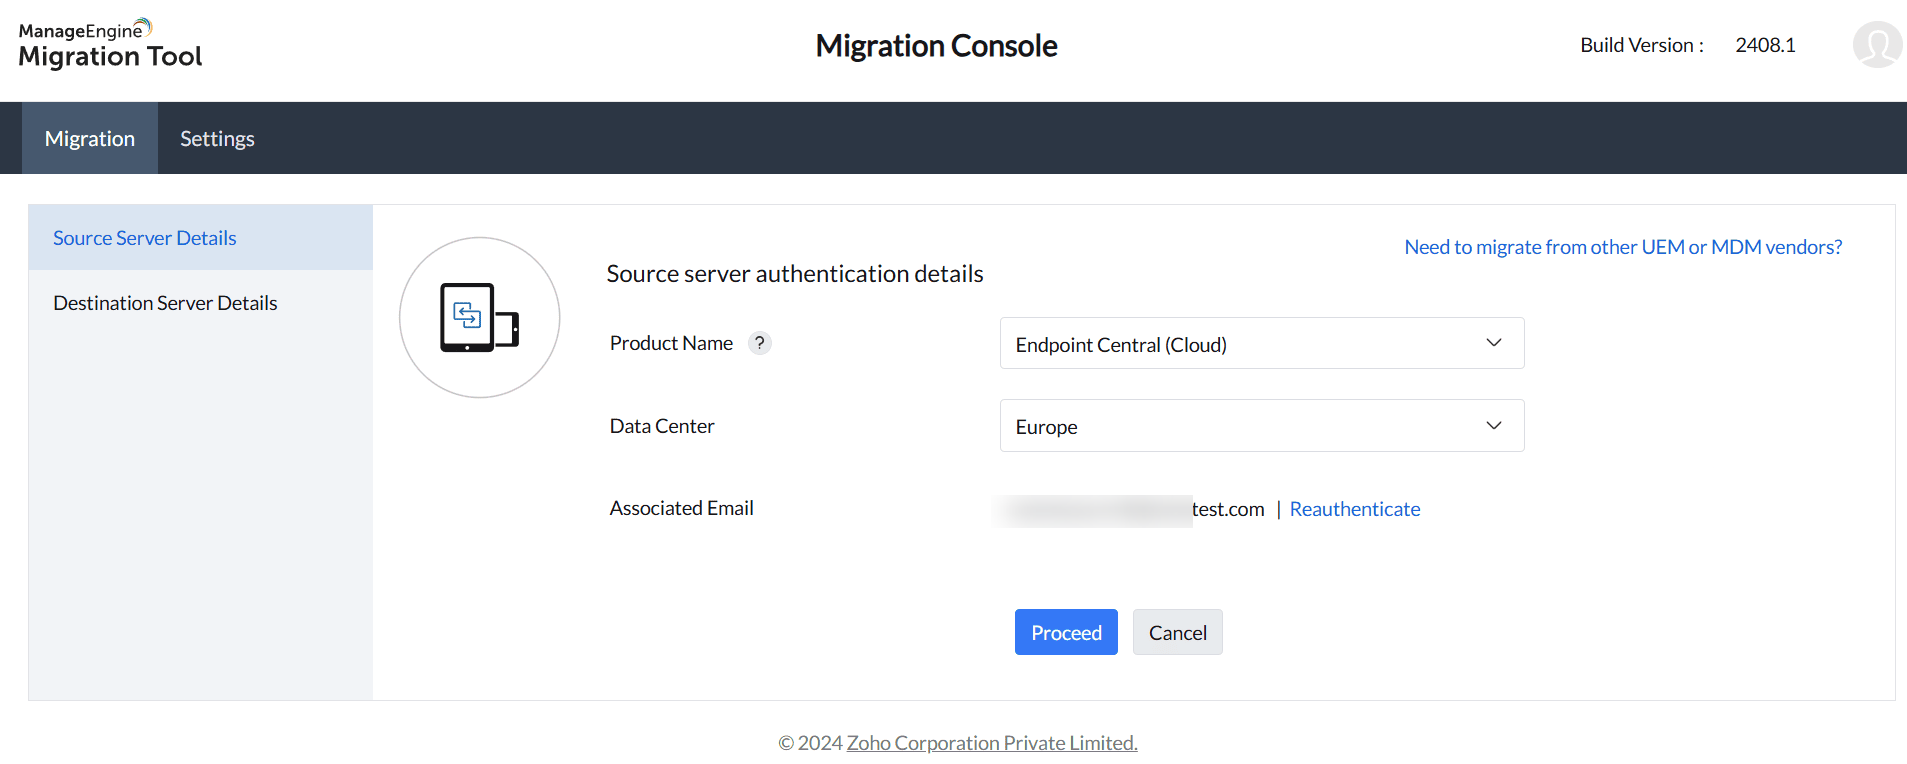1907x764 pixels.
Task: Select Destination Server Details in sidebar
Action: click(165, 303)
